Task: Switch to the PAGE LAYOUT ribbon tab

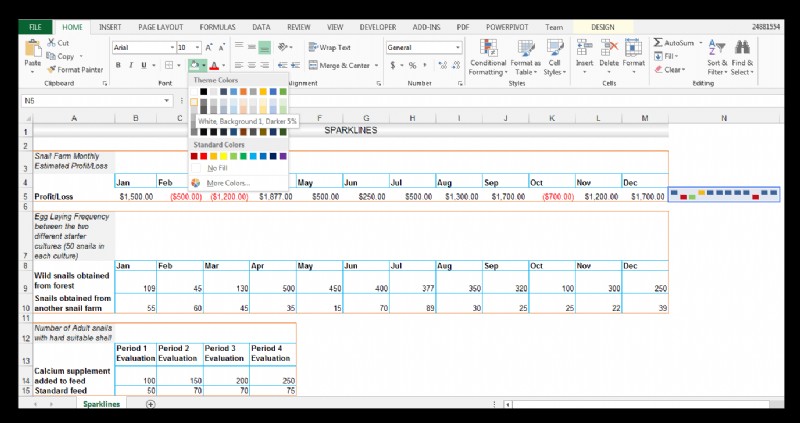Action: (x=160, y=27)
